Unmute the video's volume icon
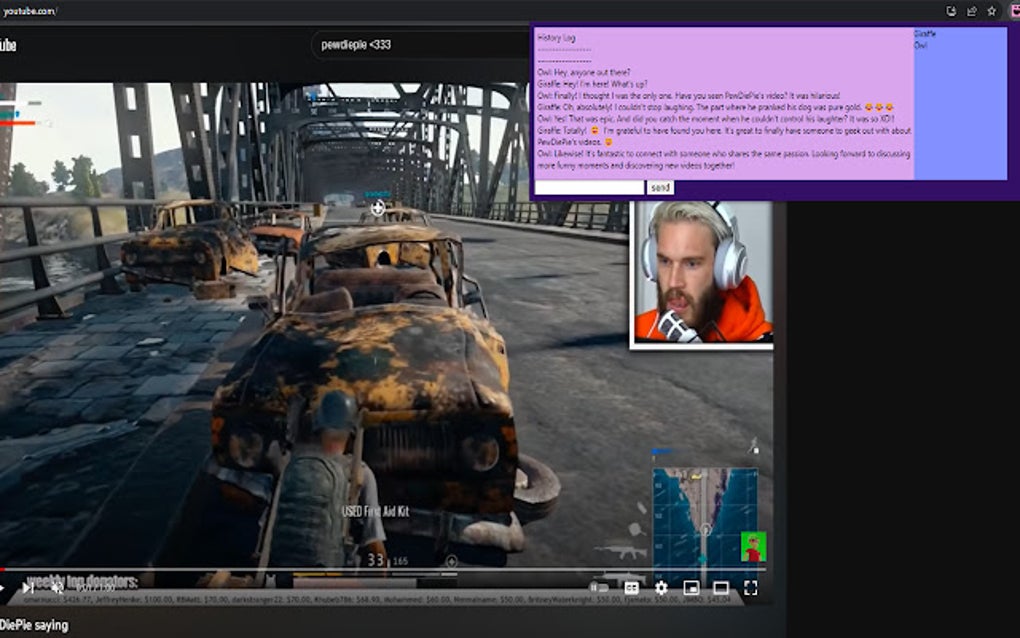 coord(57,588)
